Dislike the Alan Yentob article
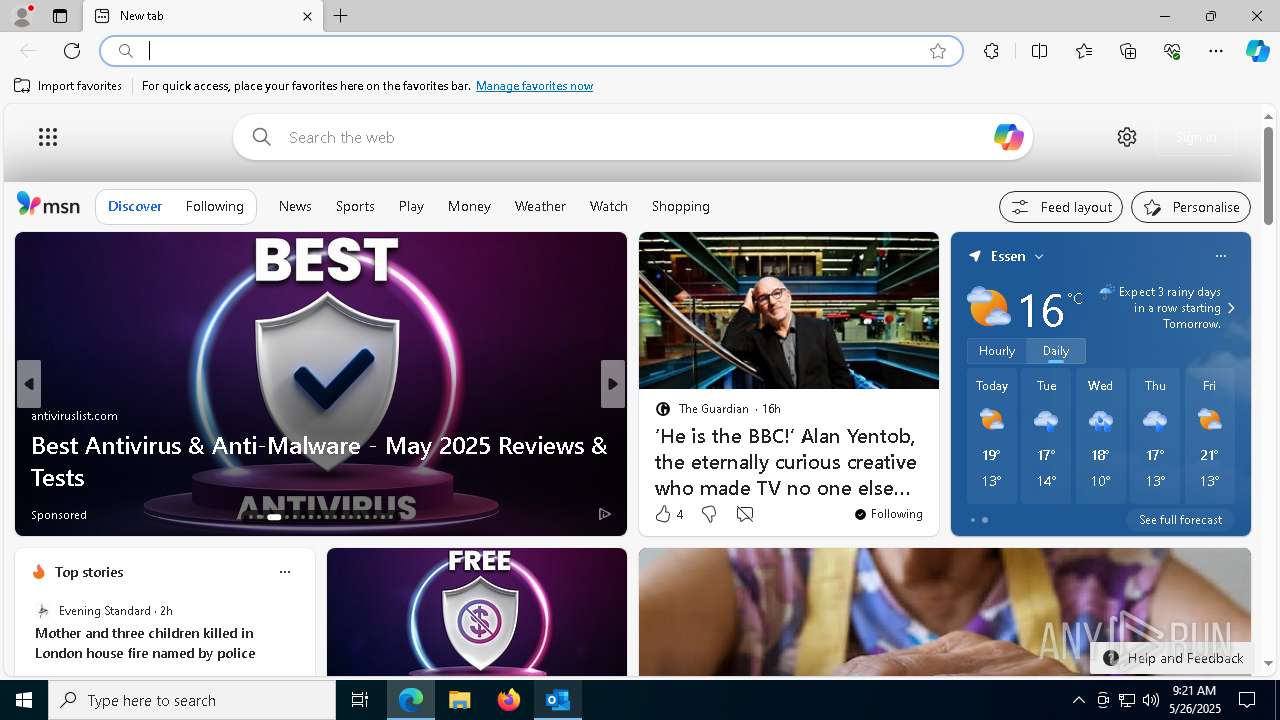Screen dimensions: 1280x720 click(708, 514)
